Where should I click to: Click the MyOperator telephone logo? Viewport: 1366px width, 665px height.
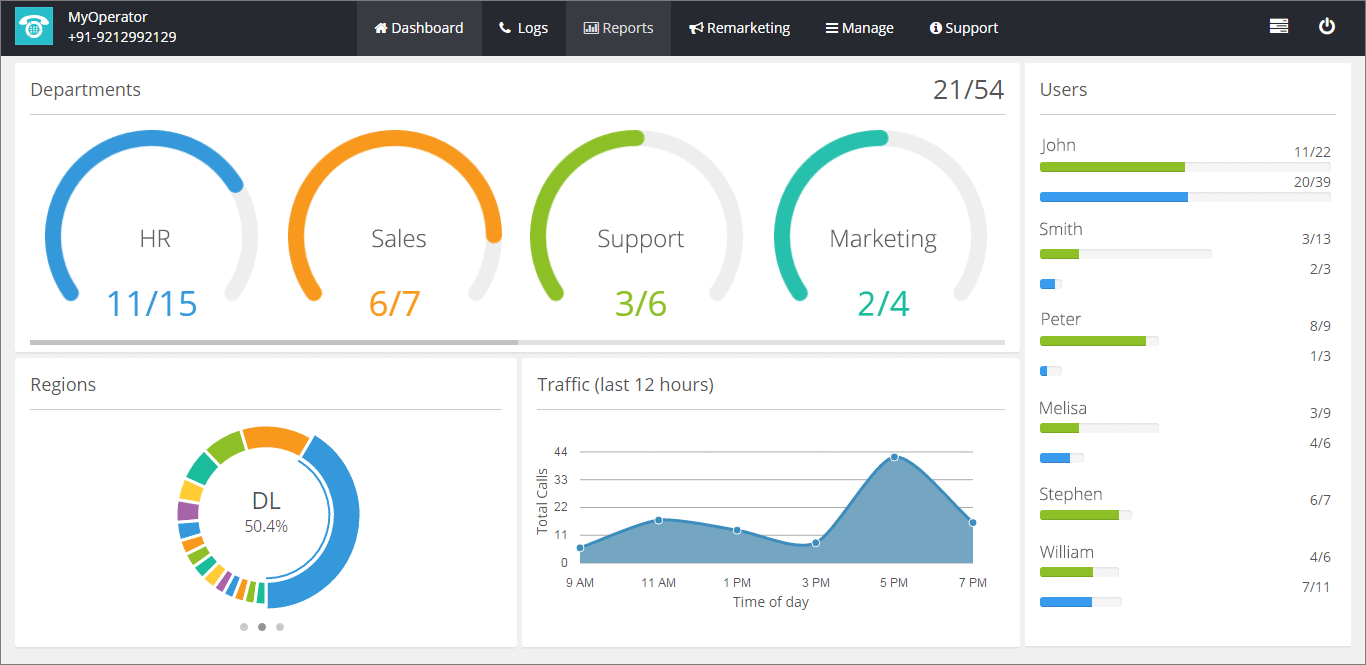pyautogui.click(x=33, y=27)
